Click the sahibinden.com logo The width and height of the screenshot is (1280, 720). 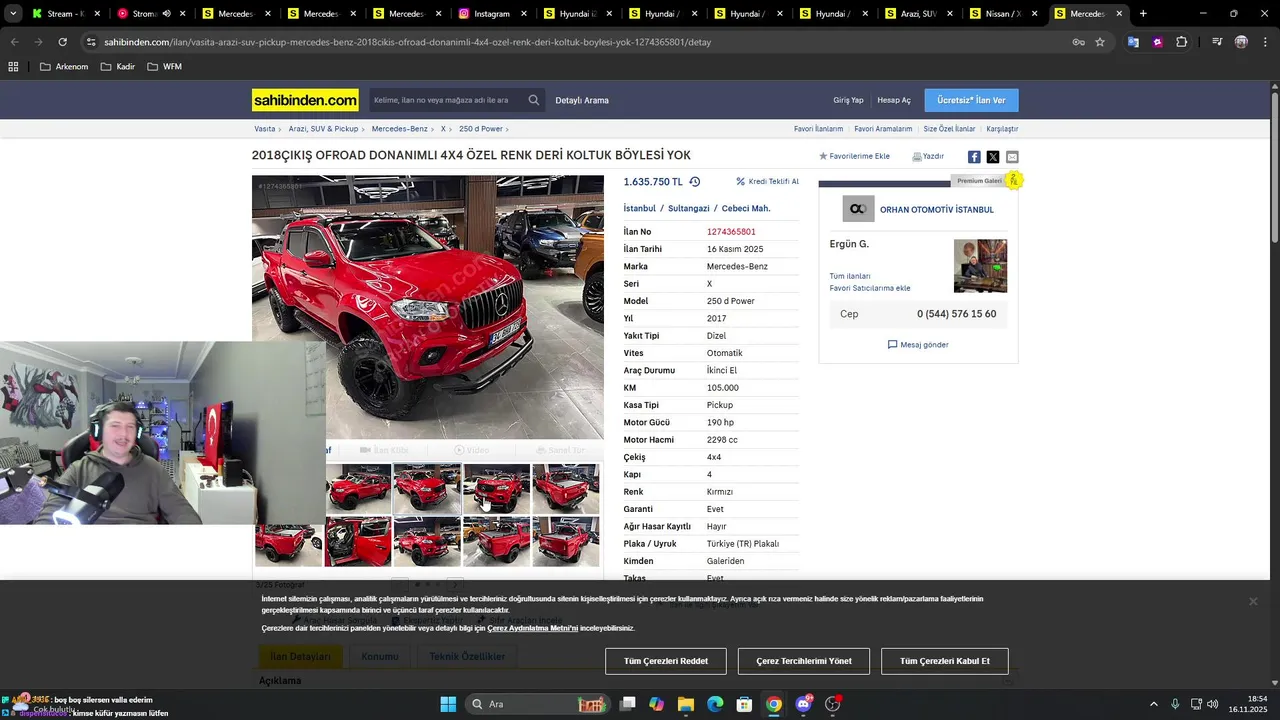pyautogui.click(x=305, y=100)
